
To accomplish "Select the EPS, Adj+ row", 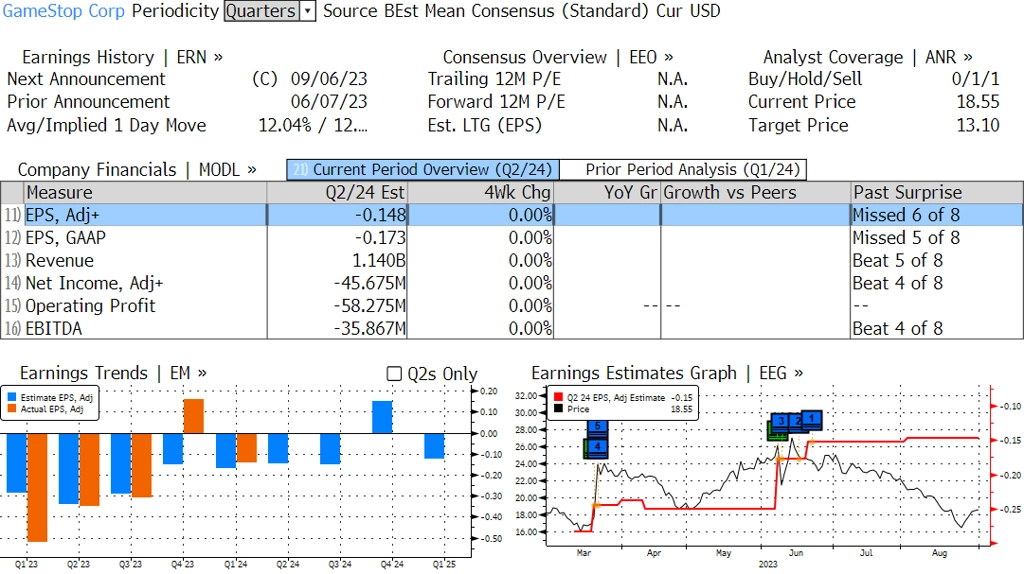I will pyautogui.click(x=511, y=215).
